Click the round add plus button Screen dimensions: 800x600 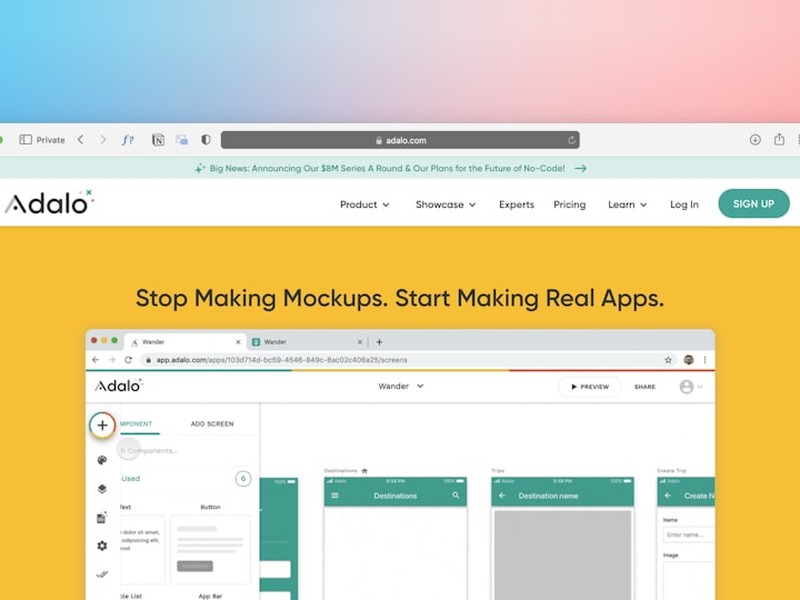102,425
